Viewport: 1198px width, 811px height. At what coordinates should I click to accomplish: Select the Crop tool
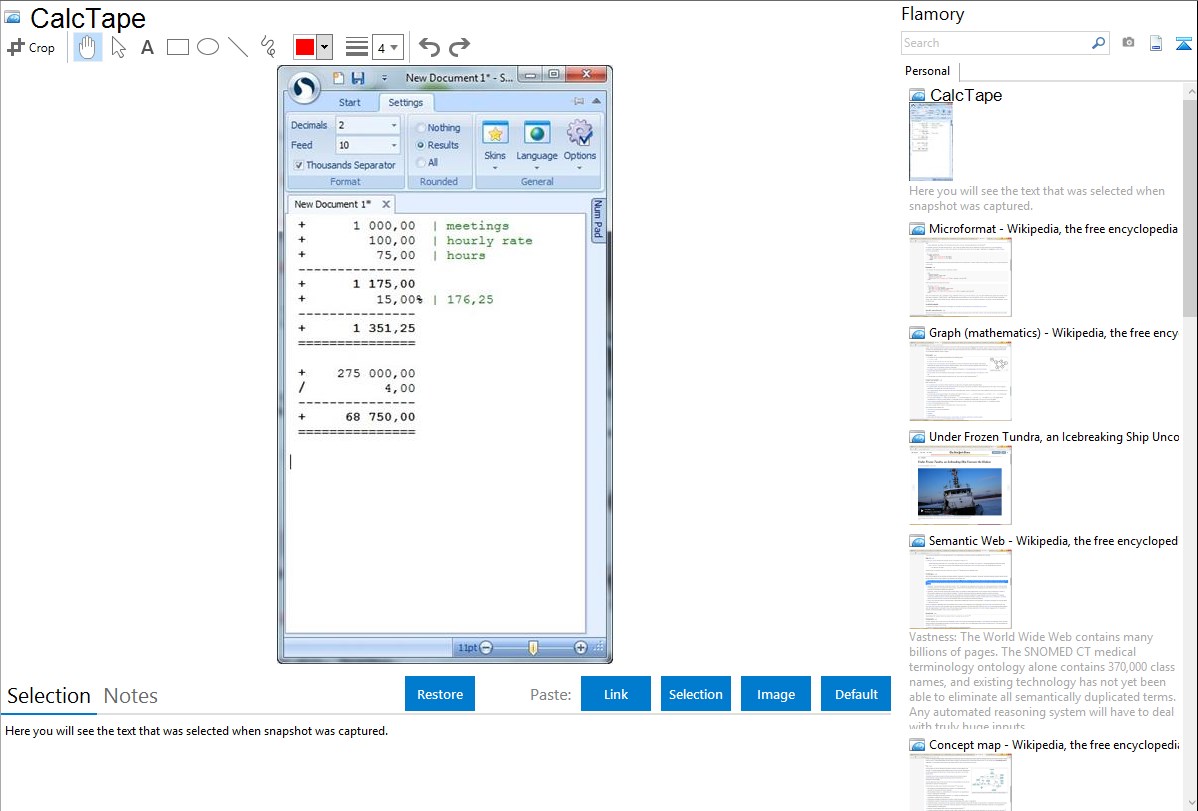[31, 47]
